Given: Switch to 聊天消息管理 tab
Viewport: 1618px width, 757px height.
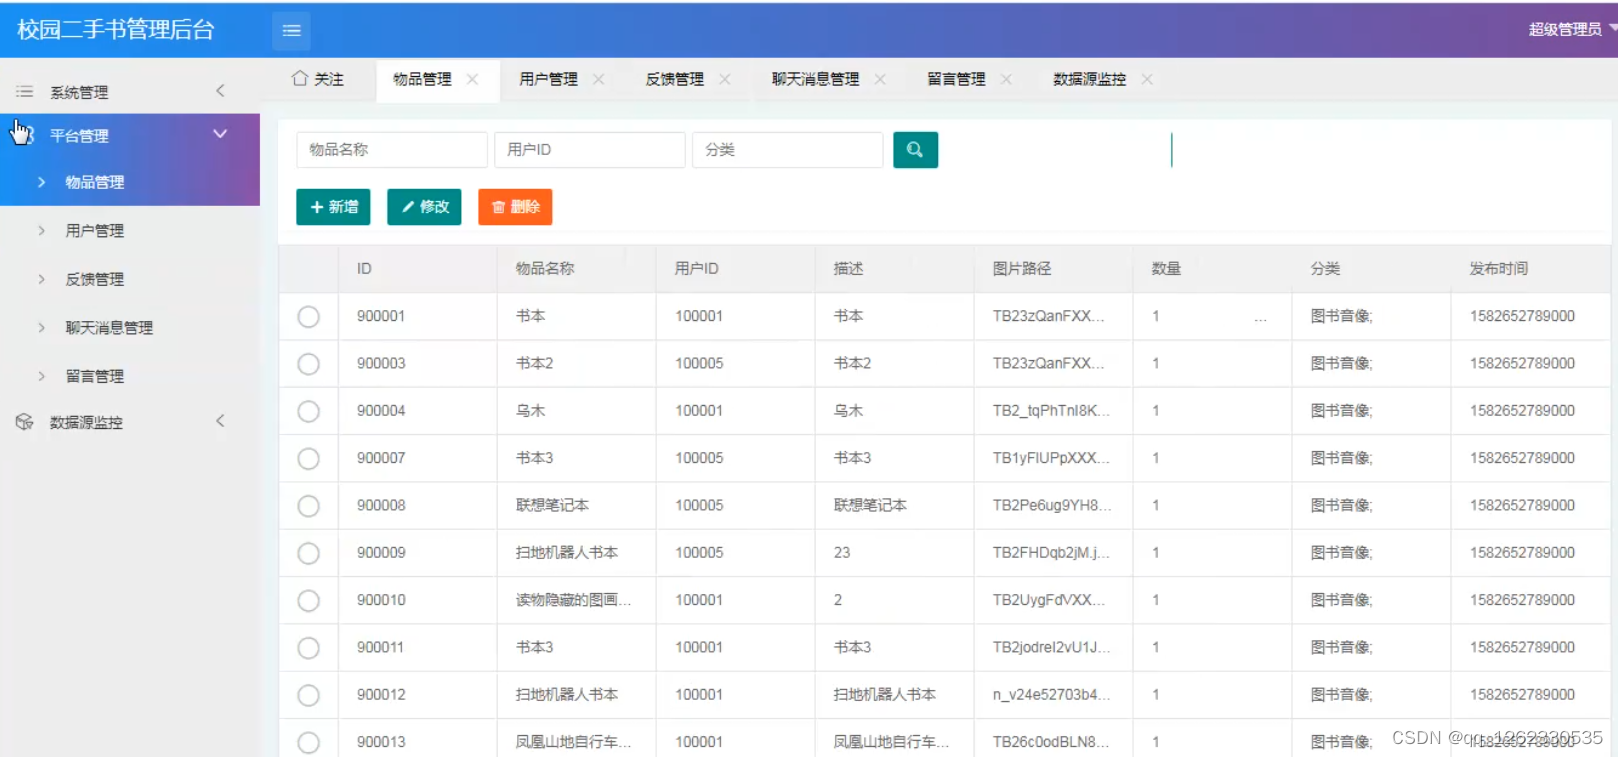Looking at the screenshot, I should [x=816, y=79].
